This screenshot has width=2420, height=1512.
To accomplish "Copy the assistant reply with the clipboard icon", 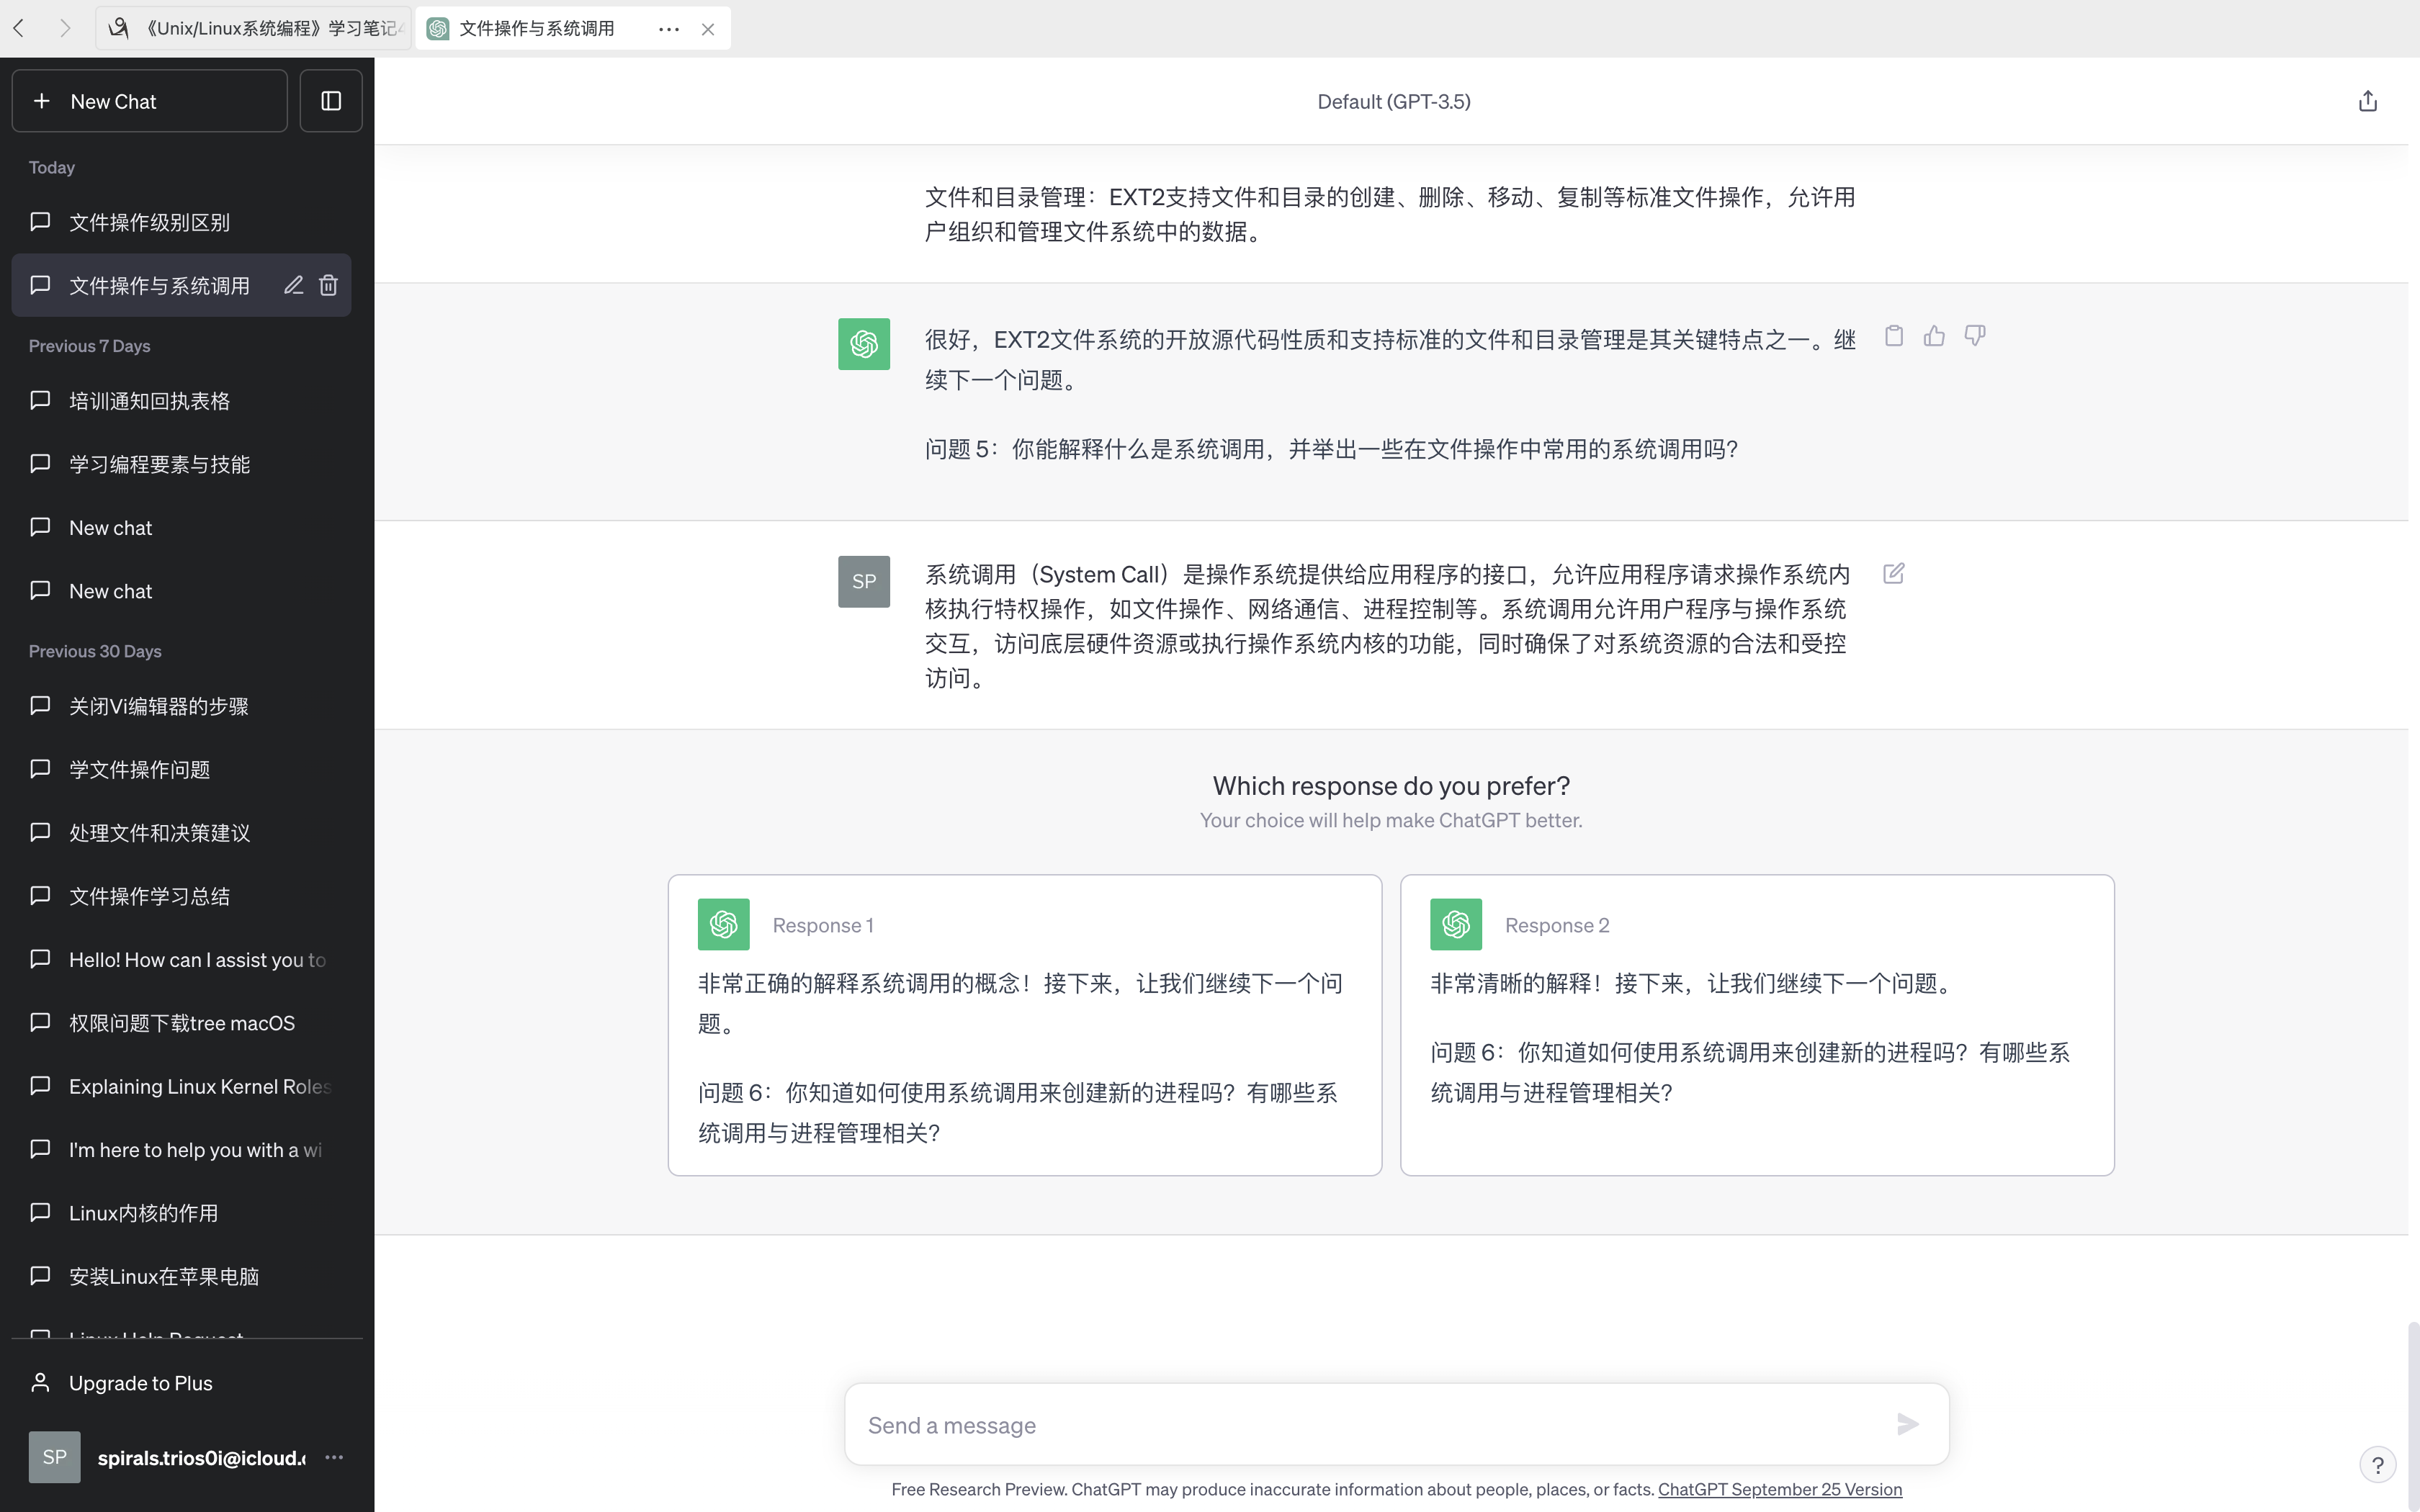I will [x=1893, y=336].
